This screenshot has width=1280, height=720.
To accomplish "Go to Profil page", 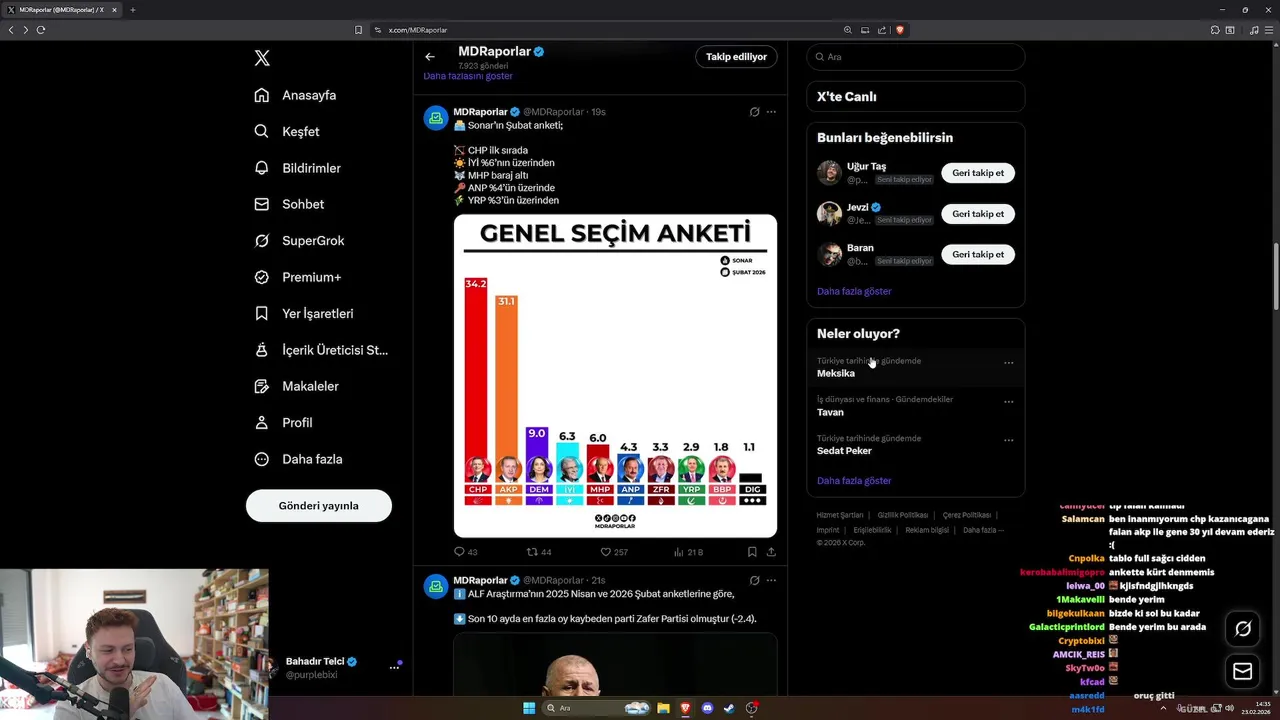I will (283, 423).
